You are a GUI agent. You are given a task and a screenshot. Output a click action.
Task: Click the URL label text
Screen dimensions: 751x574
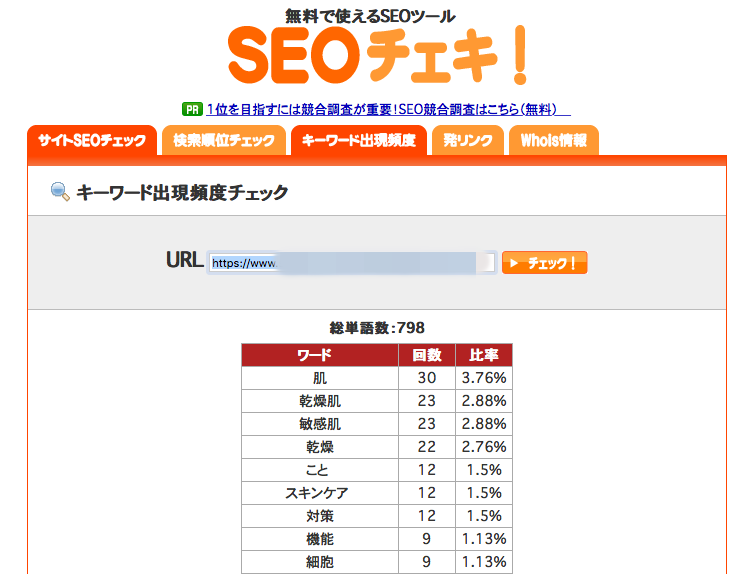coord(185,260)
